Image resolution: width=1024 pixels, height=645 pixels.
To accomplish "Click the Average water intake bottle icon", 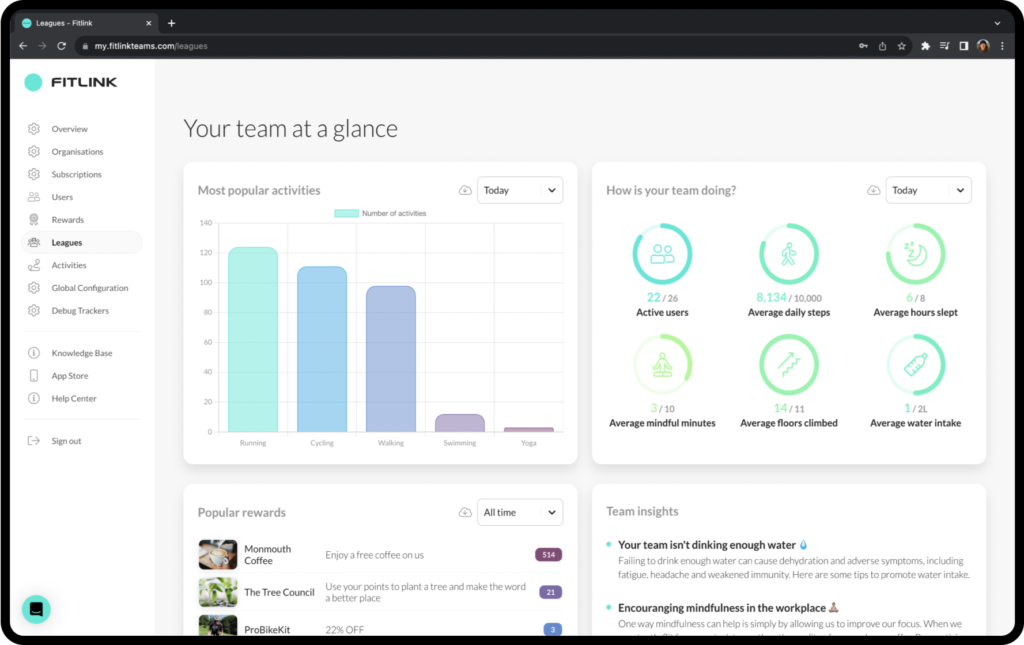I will tap(915, 364).
